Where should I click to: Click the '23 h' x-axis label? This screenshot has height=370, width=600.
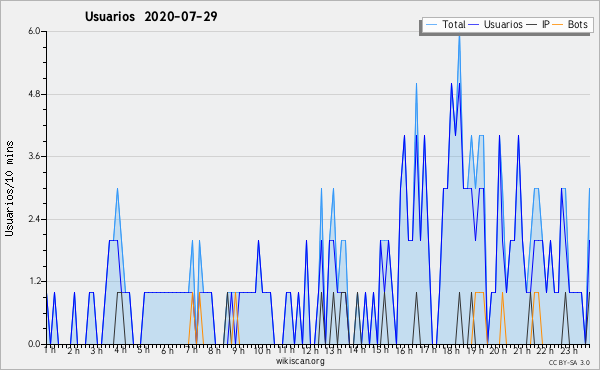tap(569, 350)
